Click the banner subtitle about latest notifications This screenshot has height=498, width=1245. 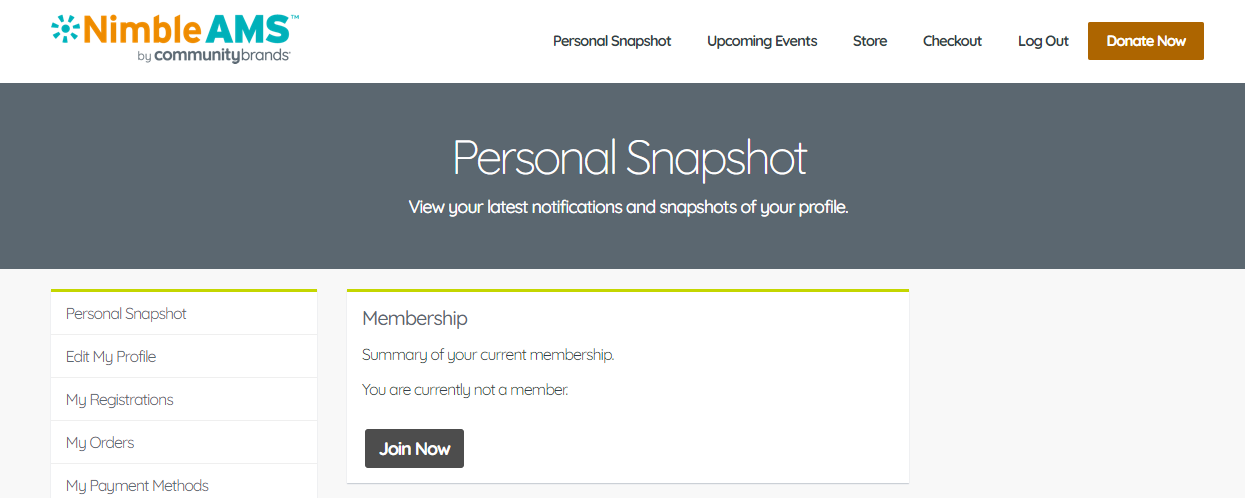click(628, 208)
